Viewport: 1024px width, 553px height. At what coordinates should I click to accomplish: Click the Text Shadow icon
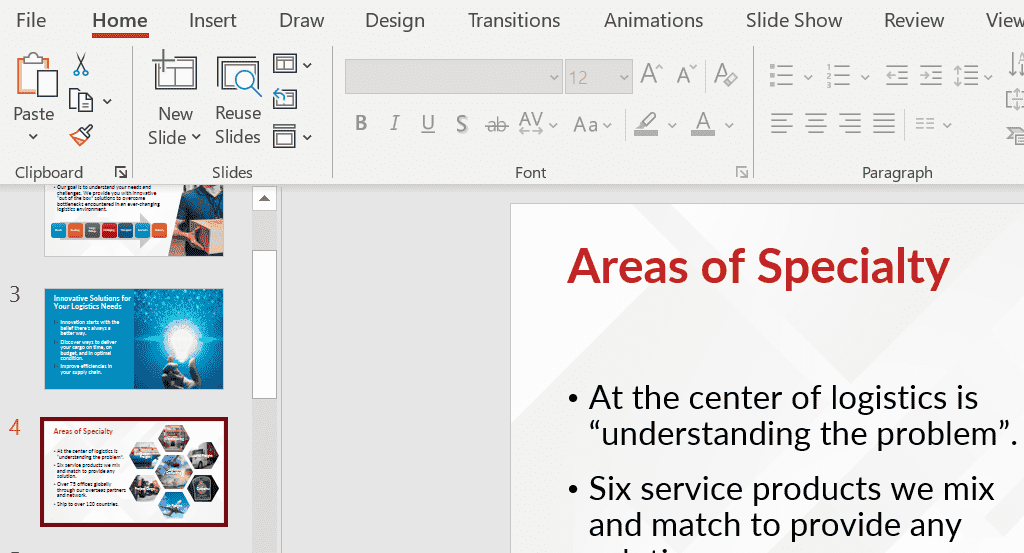(x=461, y=125)
